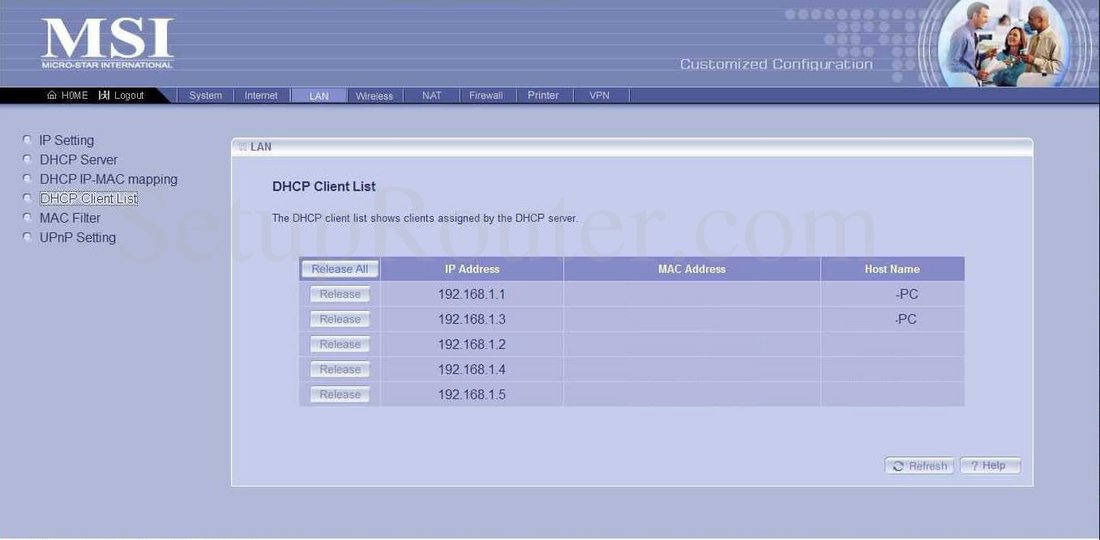This screenshot has height=540, width=1100.
Task: Click the Host Name column header
Action: coord(892,269)
